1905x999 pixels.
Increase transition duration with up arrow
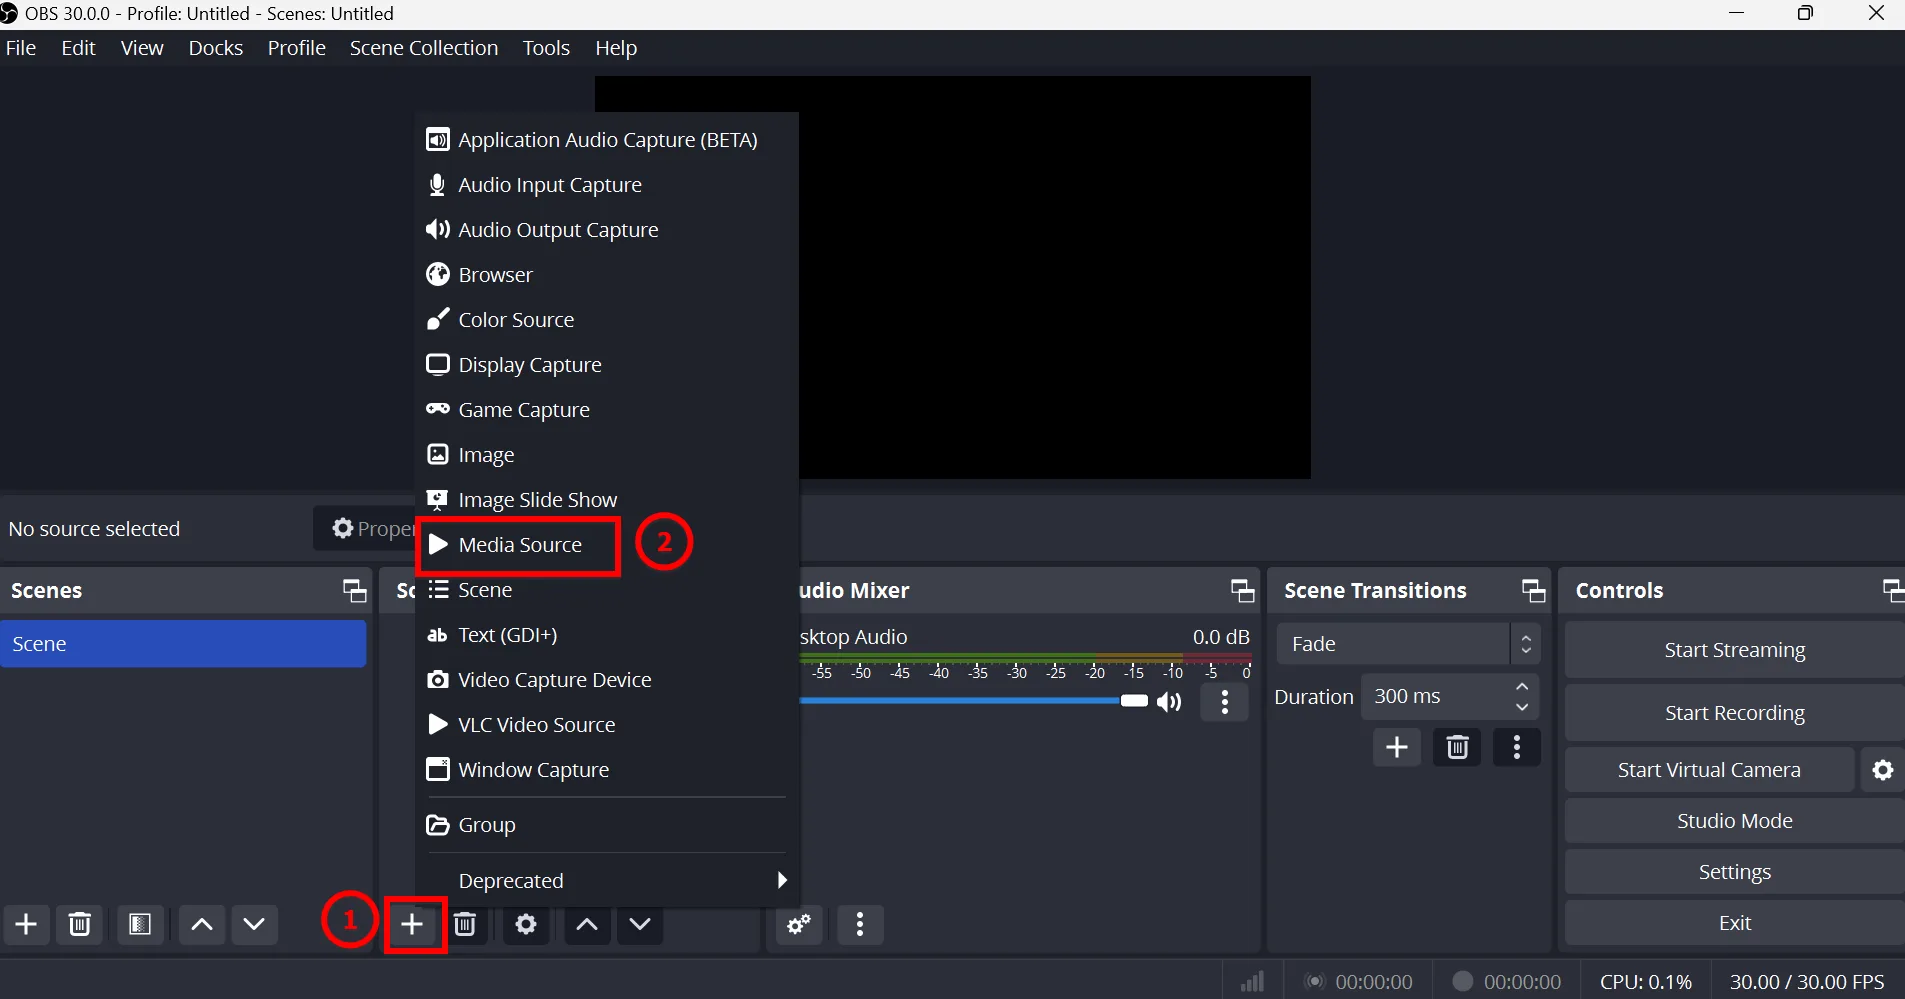[x=1522, y=686]
